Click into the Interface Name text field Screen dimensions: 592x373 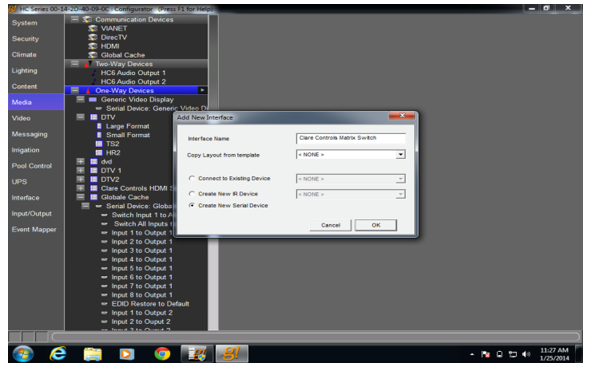pyautogui.click(x=351, y=138)
